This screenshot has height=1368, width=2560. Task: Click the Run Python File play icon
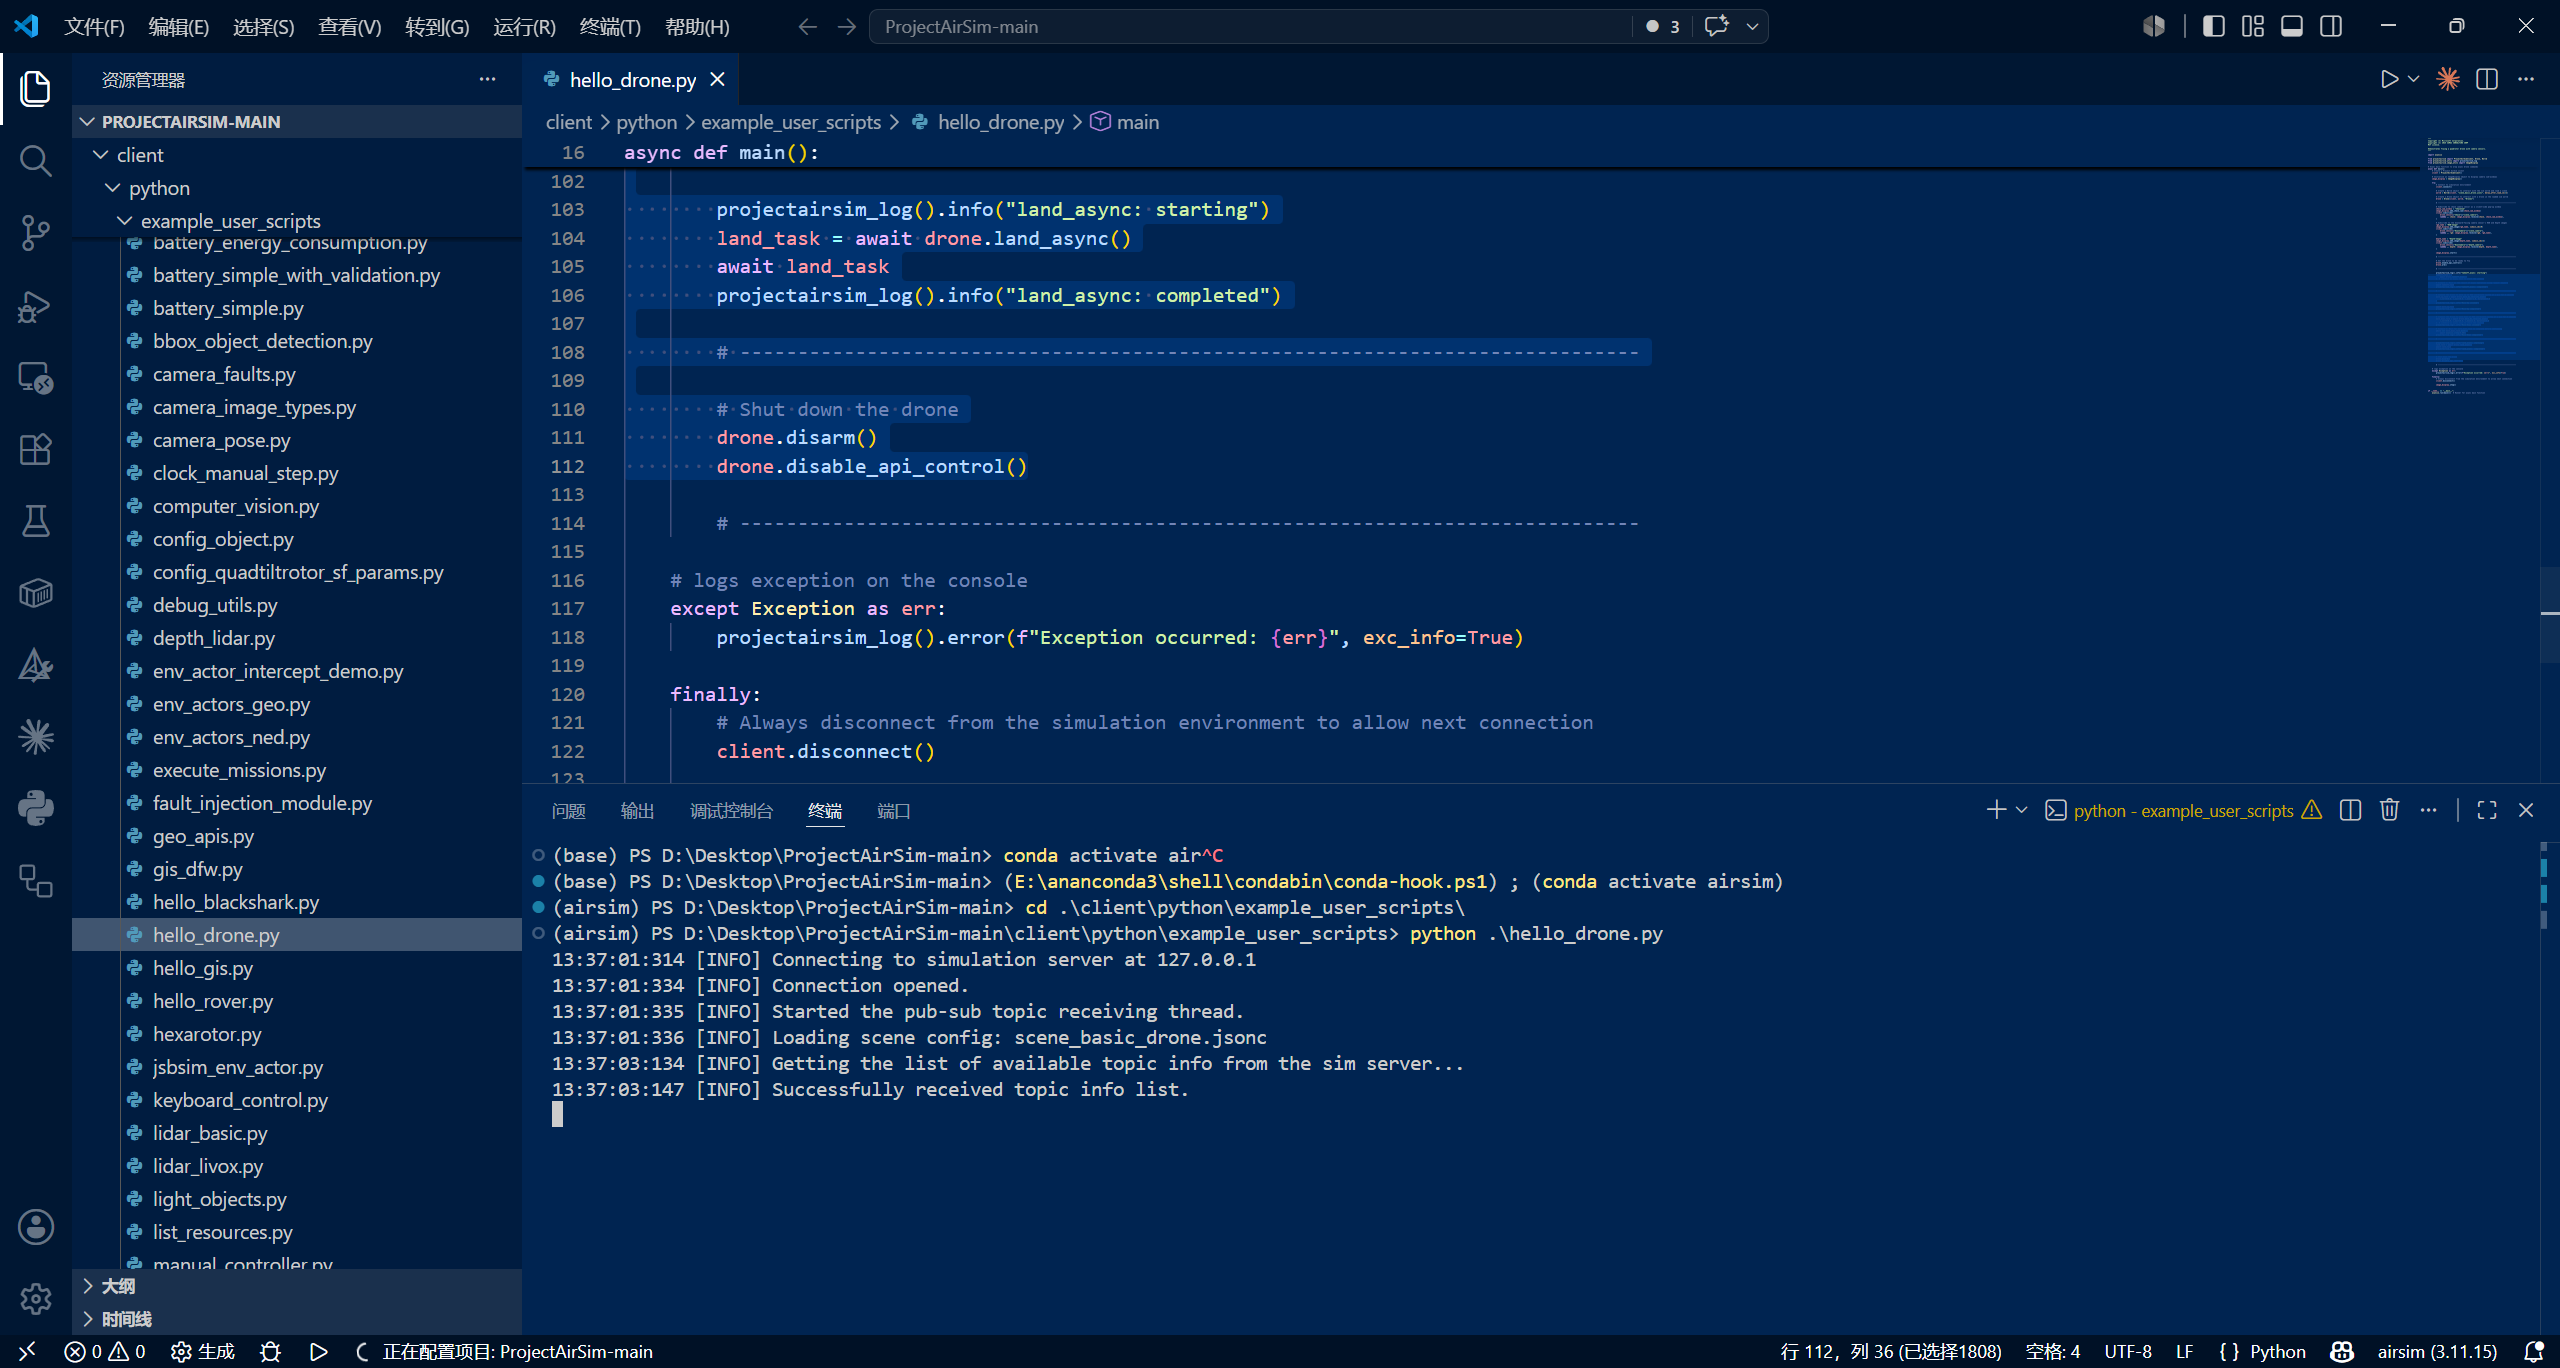(2389, 79)
